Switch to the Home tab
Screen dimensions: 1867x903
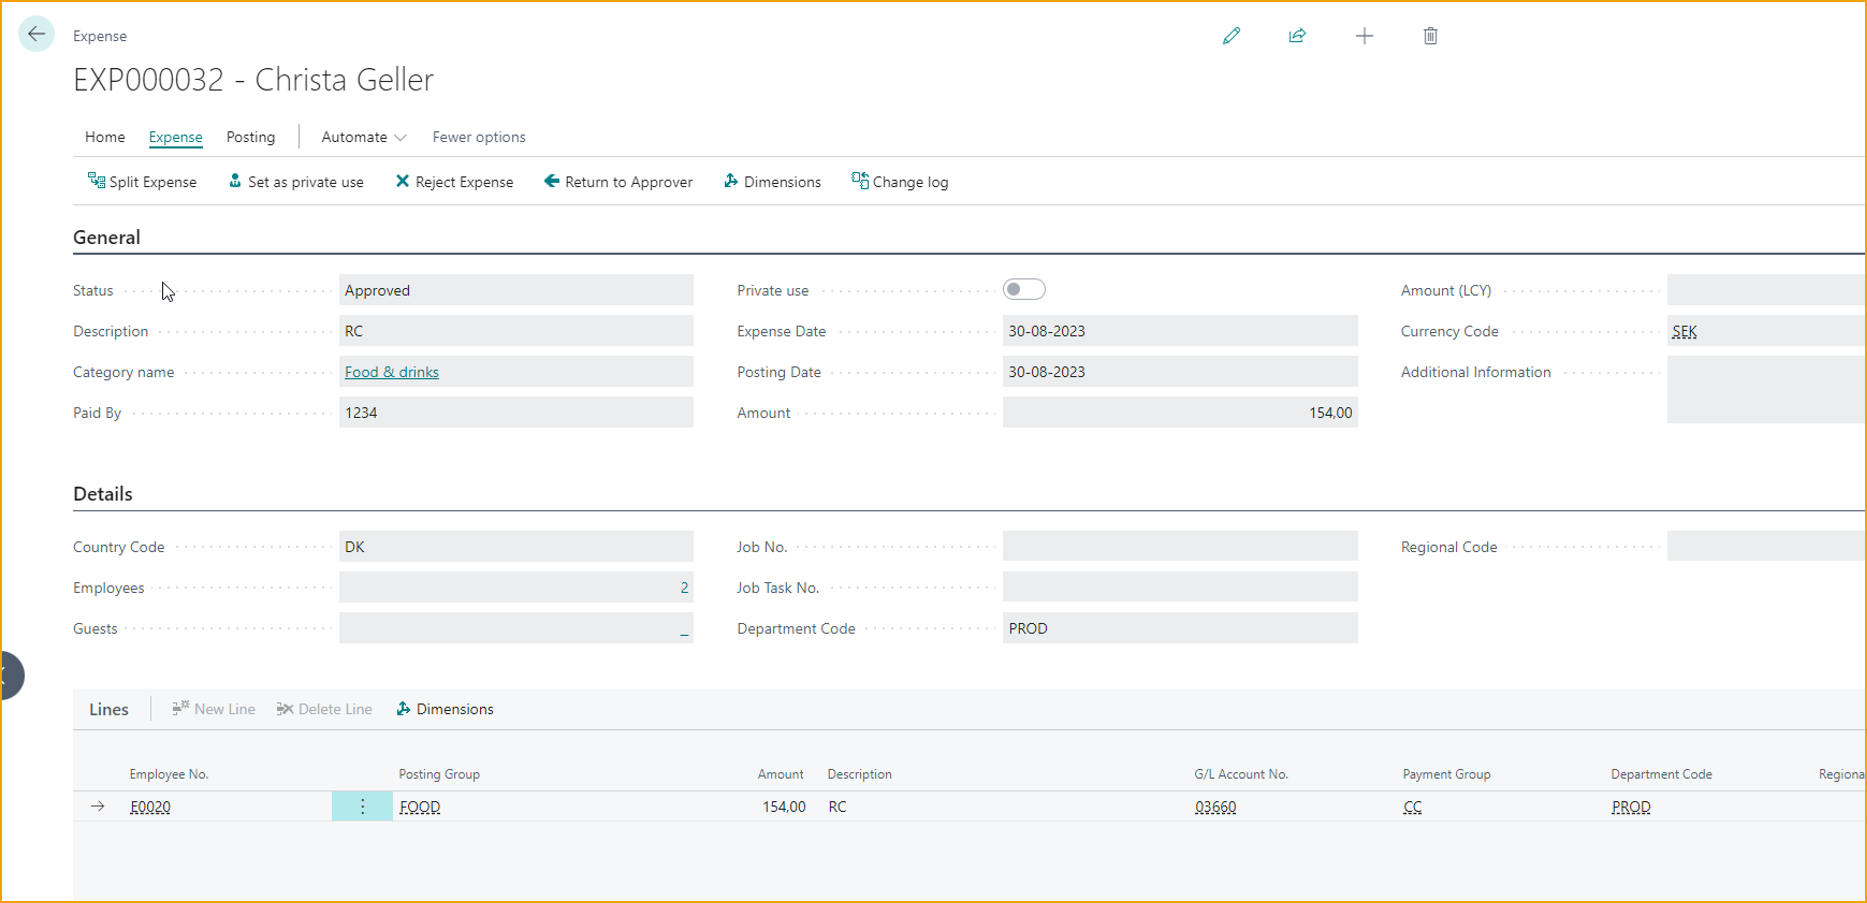pos(105,137)
